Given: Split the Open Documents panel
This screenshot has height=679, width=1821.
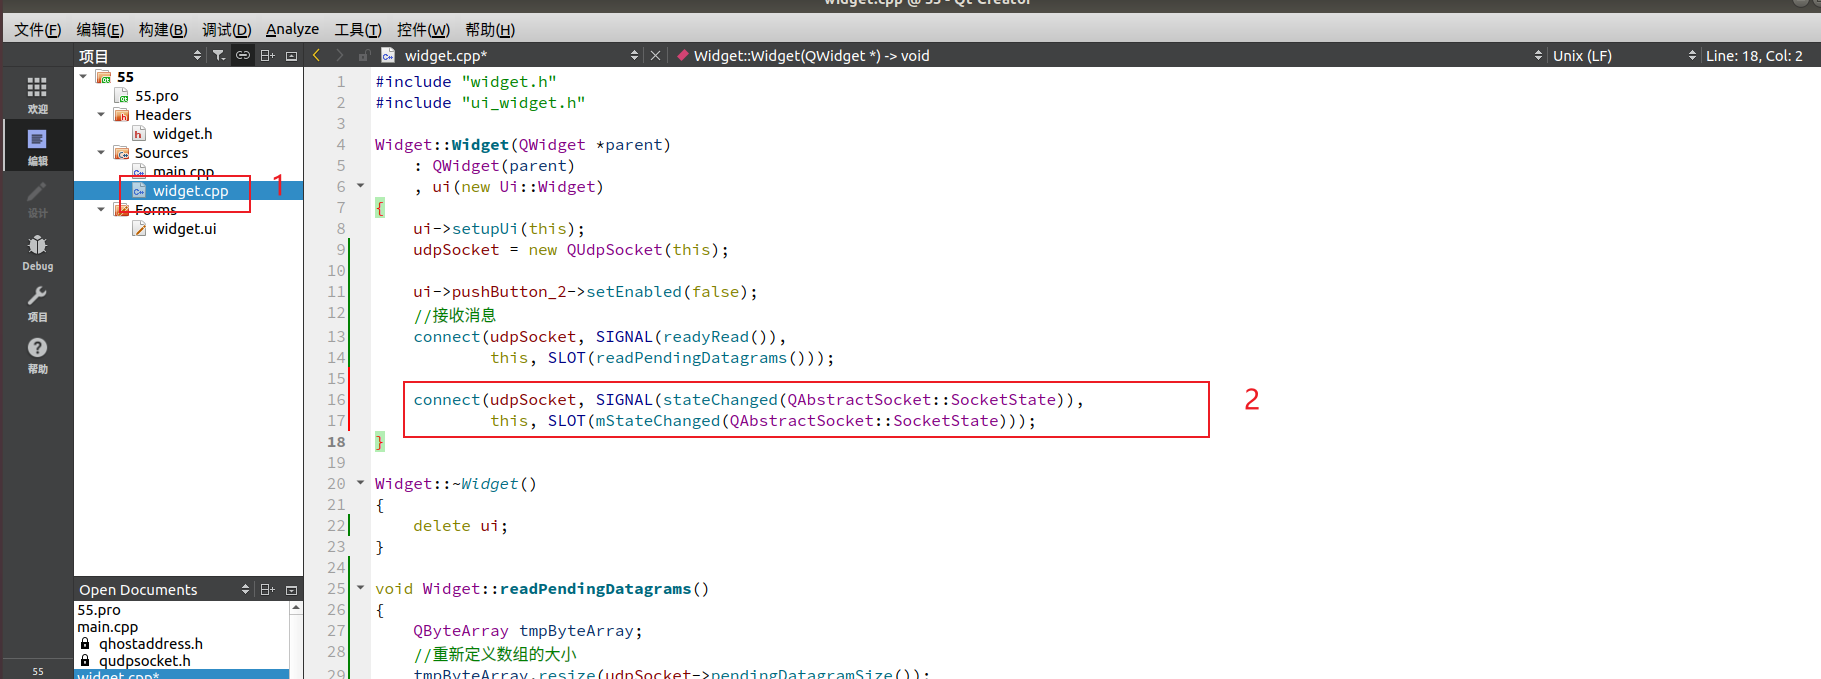Looking at the screenshot, I should click(x=267, y=590).
